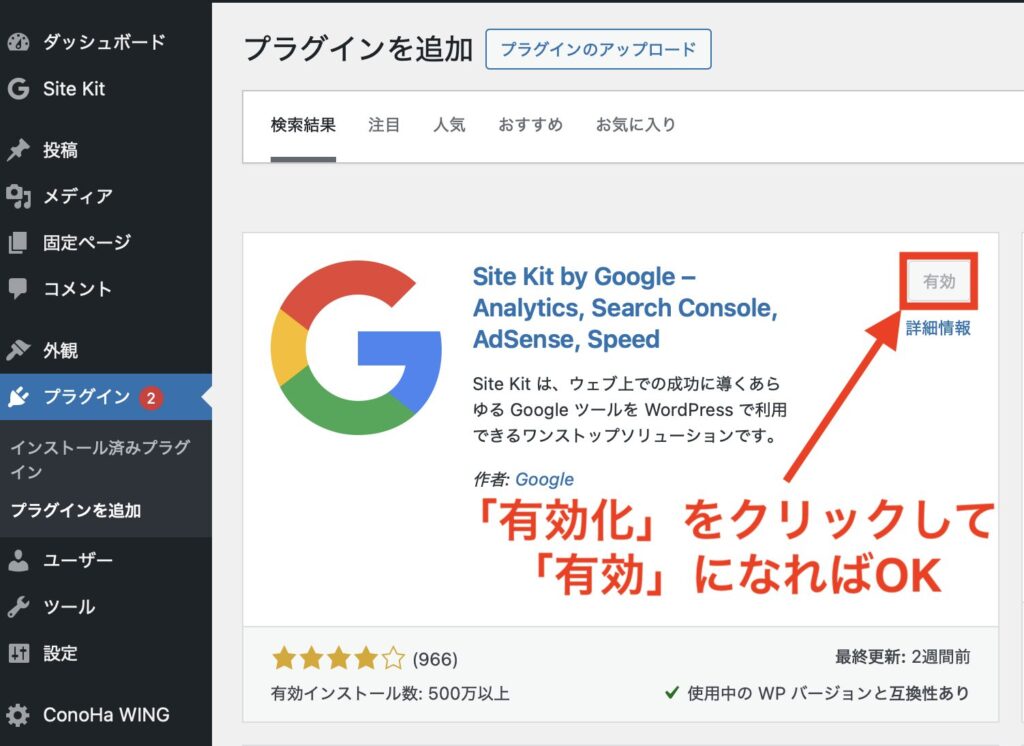Click the Users (ユーザー) person icon

coord(18,561)
